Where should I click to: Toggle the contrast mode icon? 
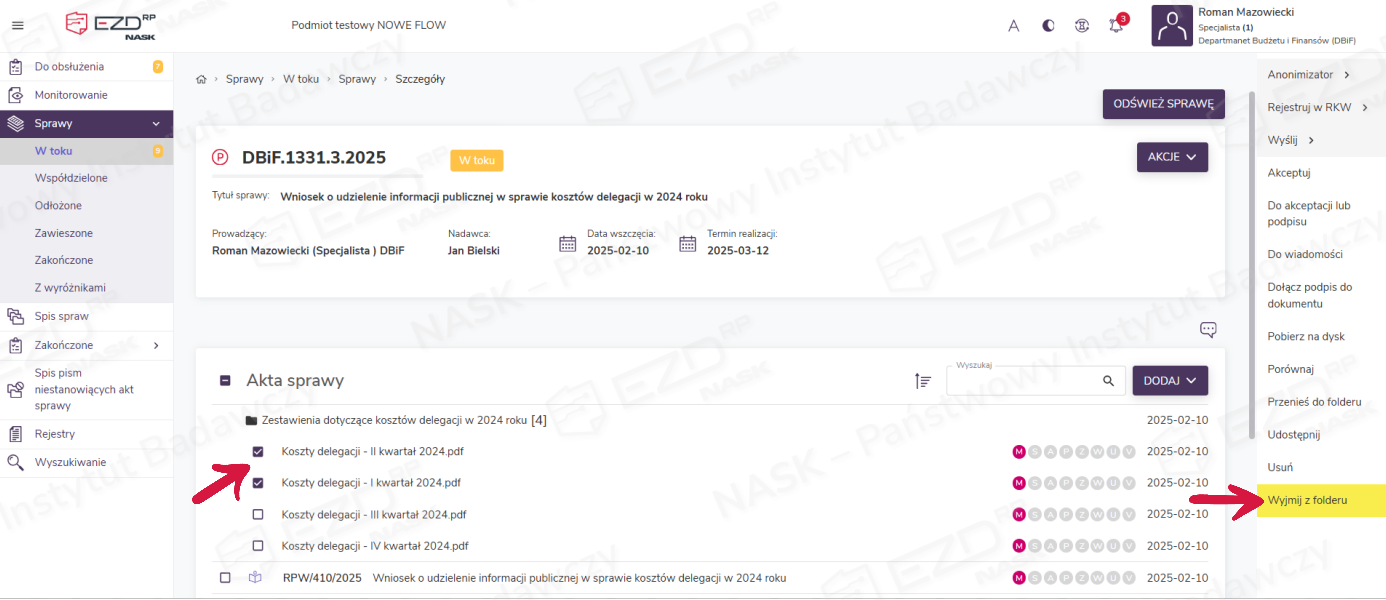coord(1048,26)
